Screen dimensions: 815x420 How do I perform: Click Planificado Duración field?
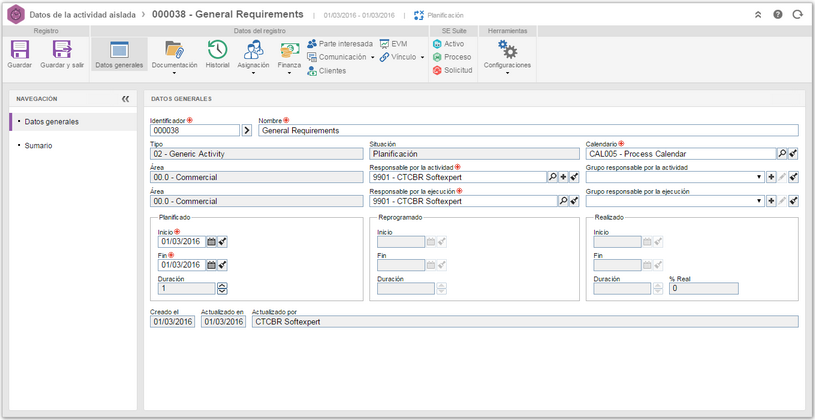coord(186,288)
